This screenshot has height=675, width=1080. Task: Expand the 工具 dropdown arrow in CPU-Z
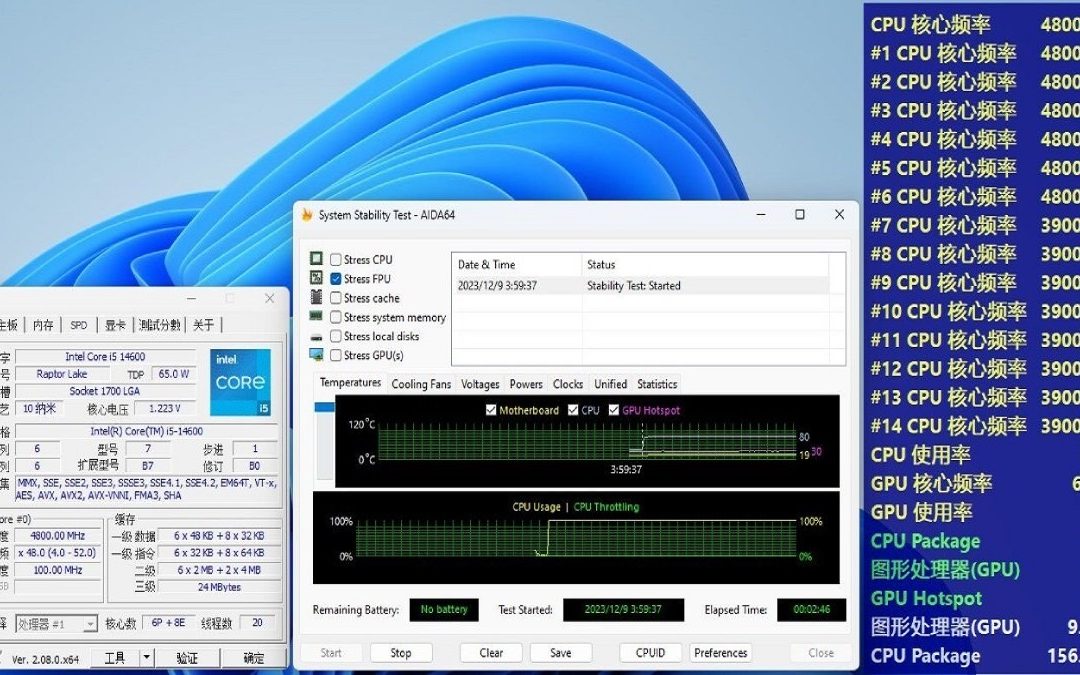click(x=146, y=658)
